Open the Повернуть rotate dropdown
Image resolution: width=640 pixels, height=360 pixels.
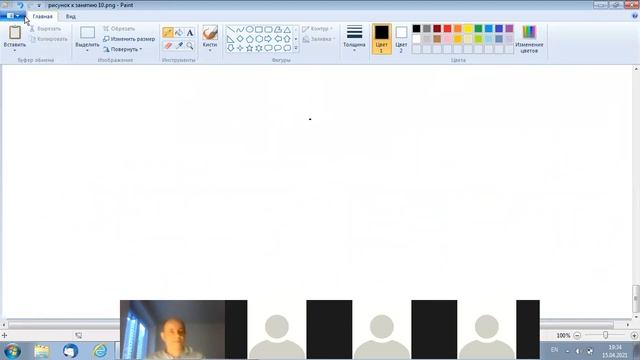tap(123, 49)
